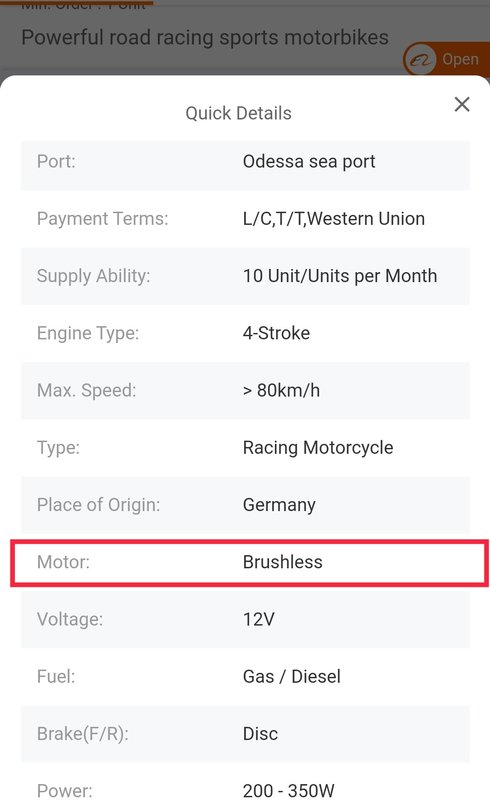490x800 pixels.
Task: Select the Supply Ability row
Action: point(245,276)
